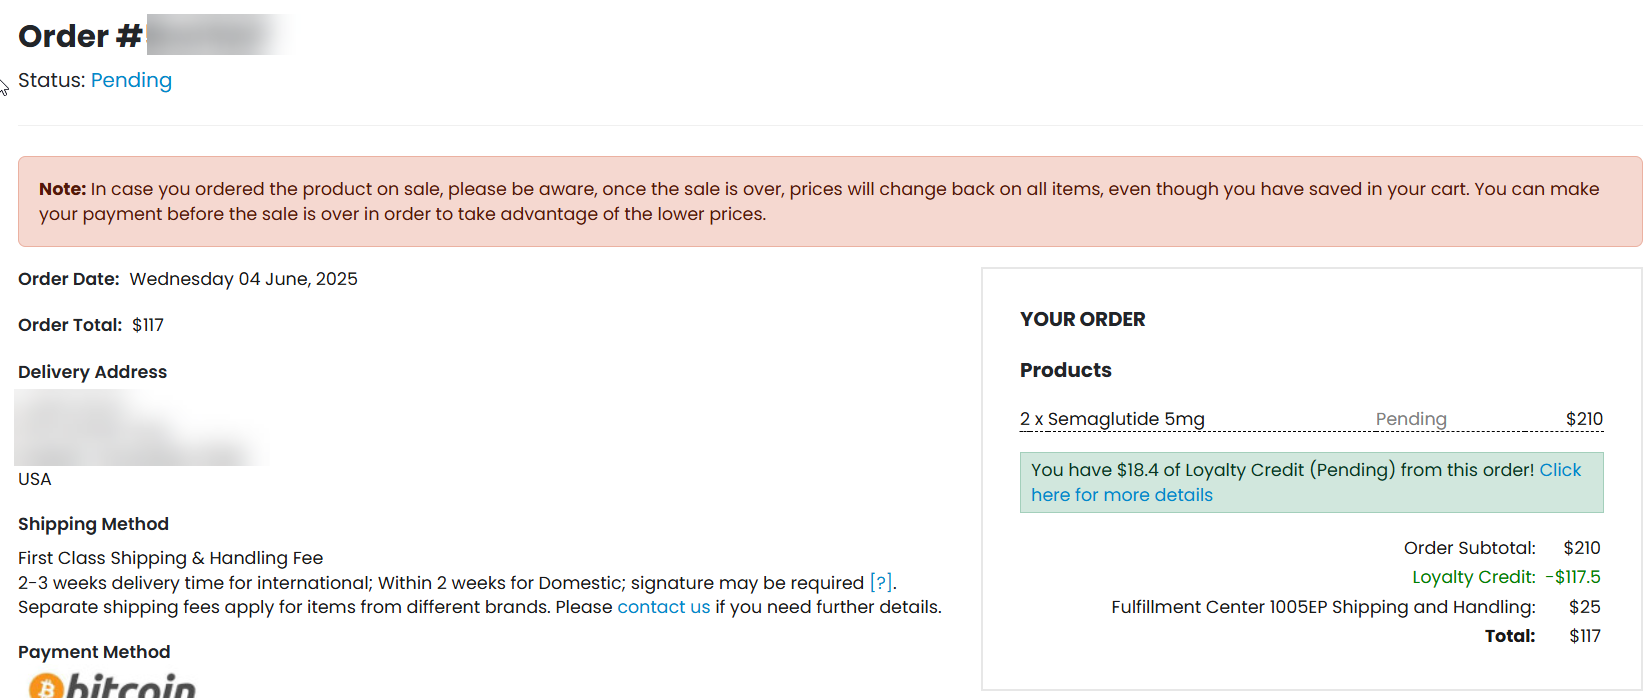Image resolution: width=1652 pixels, height=698 pixels.
Task: Open the [?] signature help link
Action: (880, 583)
